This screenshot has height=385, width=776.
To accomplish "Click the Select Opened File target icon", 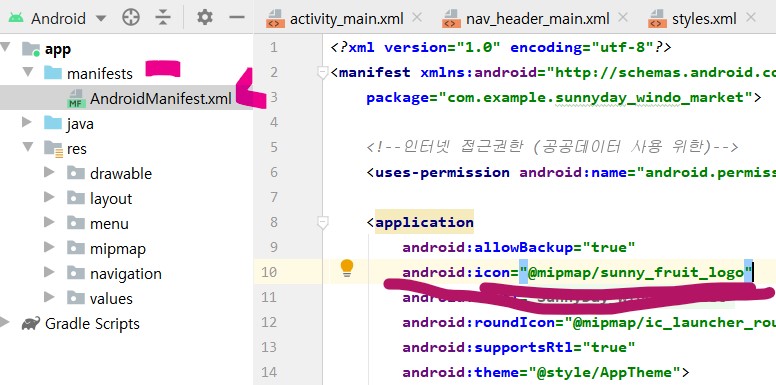I will (131, 18).
